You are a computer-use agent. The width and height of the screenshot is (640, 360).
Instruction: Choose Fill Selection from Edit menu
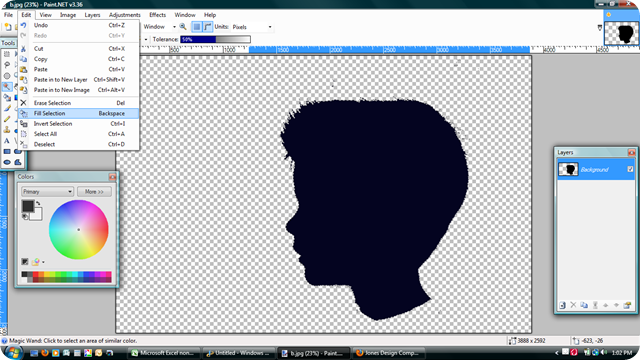tap(78, 113)
